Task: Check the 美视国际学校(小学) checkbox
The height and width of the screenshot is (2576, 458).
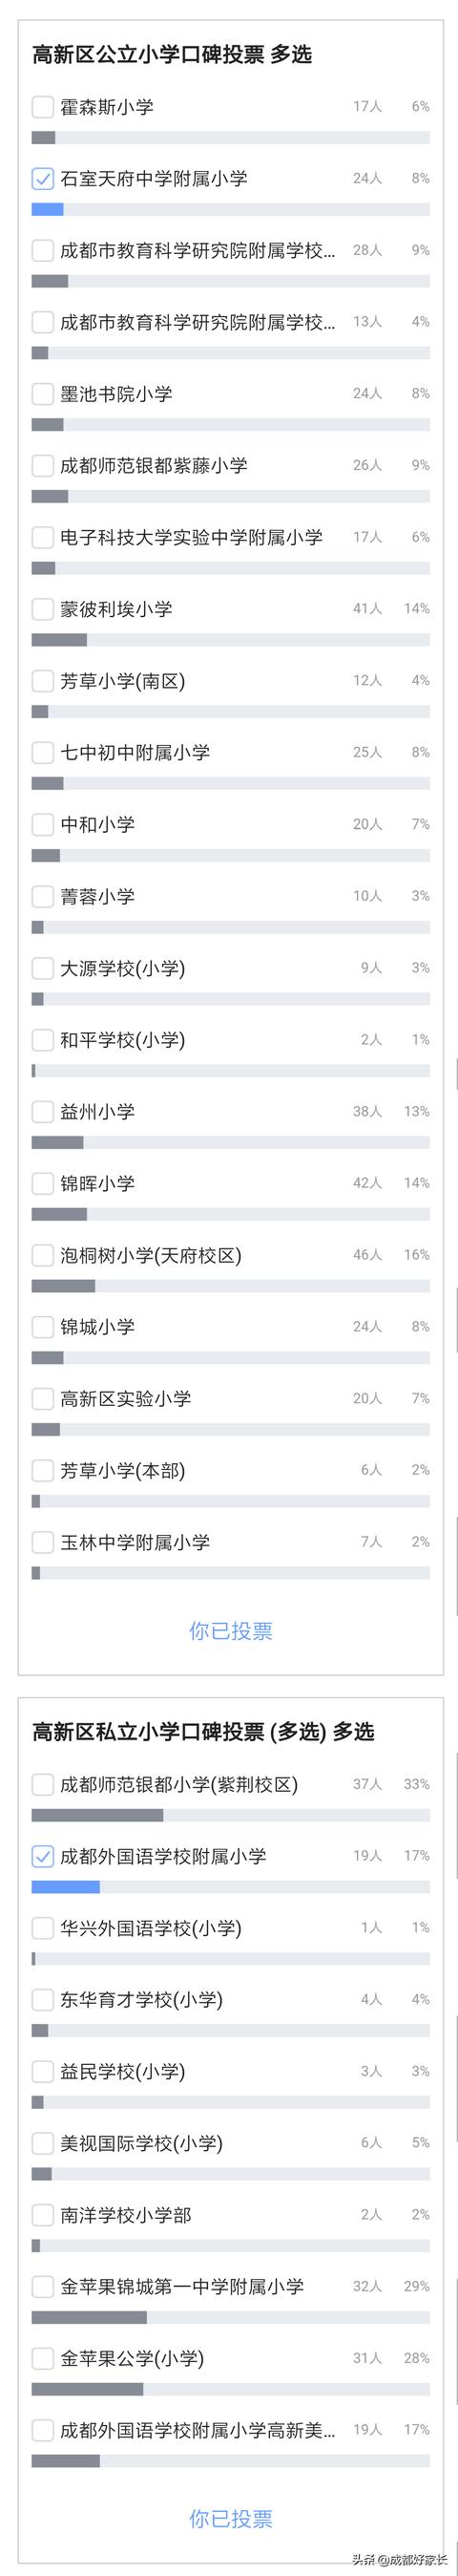Action: (43, 2144)
